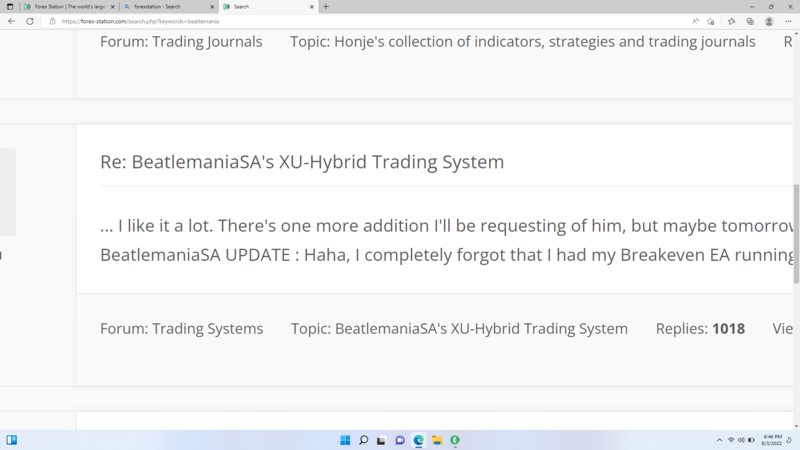Close the forexstation - Search tab
This screenshot has height=450, width=800.
tap(212, 7)
